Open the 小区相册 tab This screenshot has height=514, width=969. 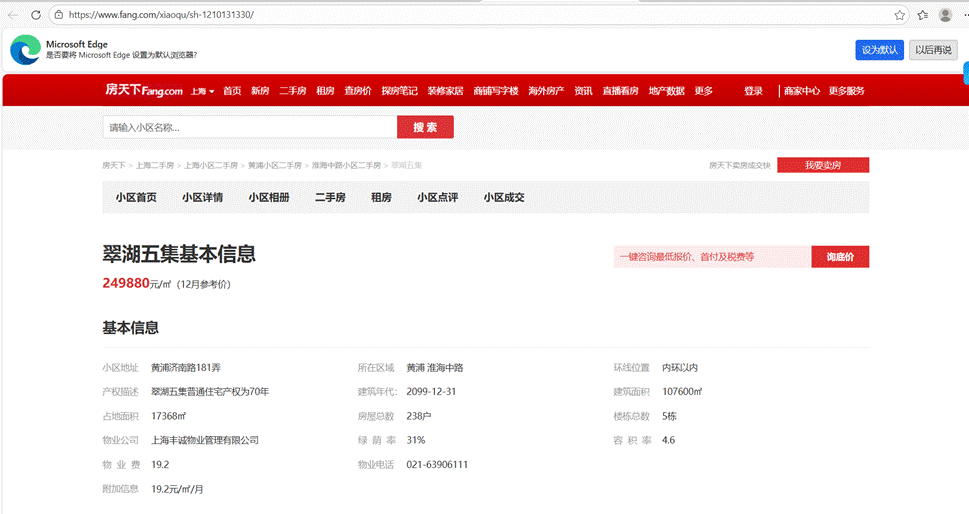point(269,198)
